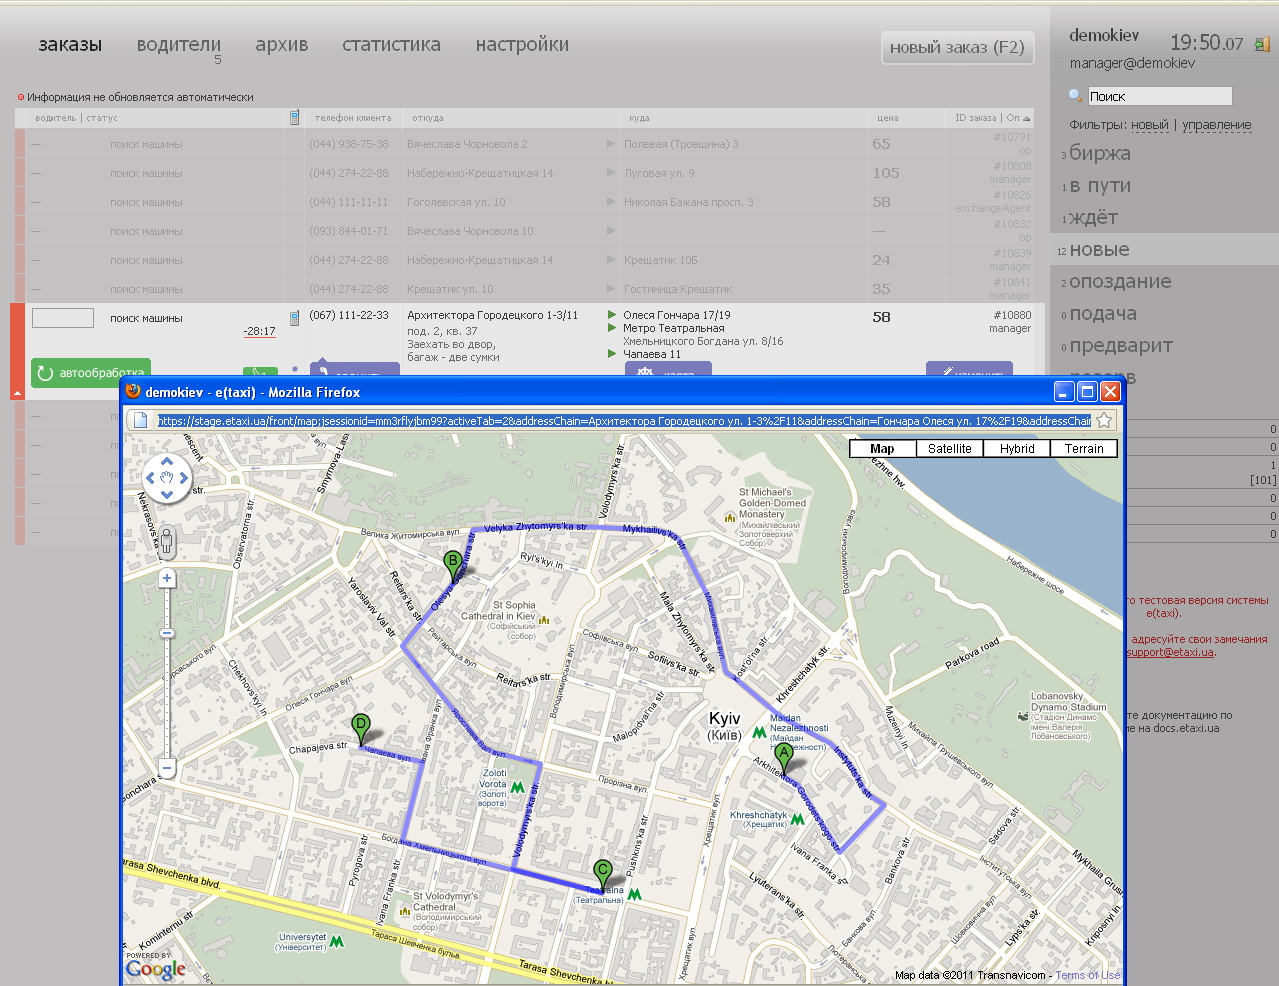Click the map marker C pin
Image resolution: width=1279 pixels, height=986 pixels.
(602, 875)
